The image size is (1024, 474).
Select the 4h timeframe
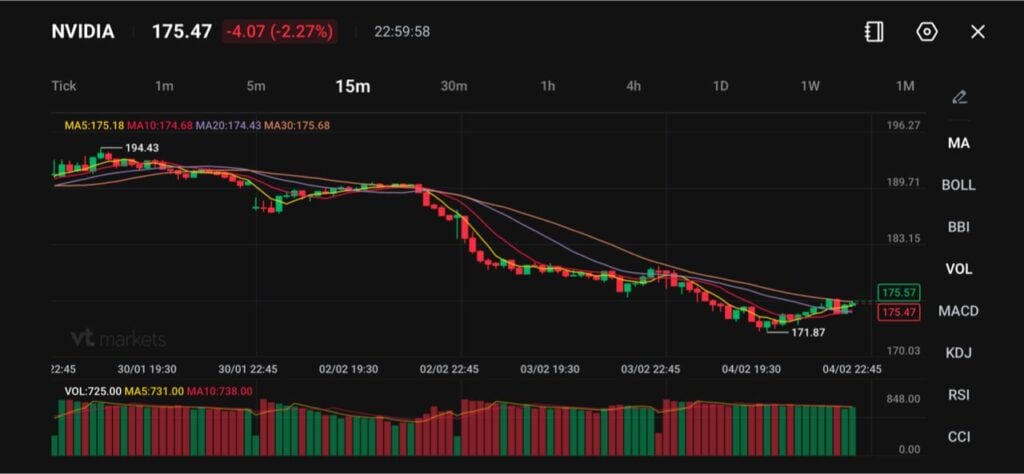[634, 86]
